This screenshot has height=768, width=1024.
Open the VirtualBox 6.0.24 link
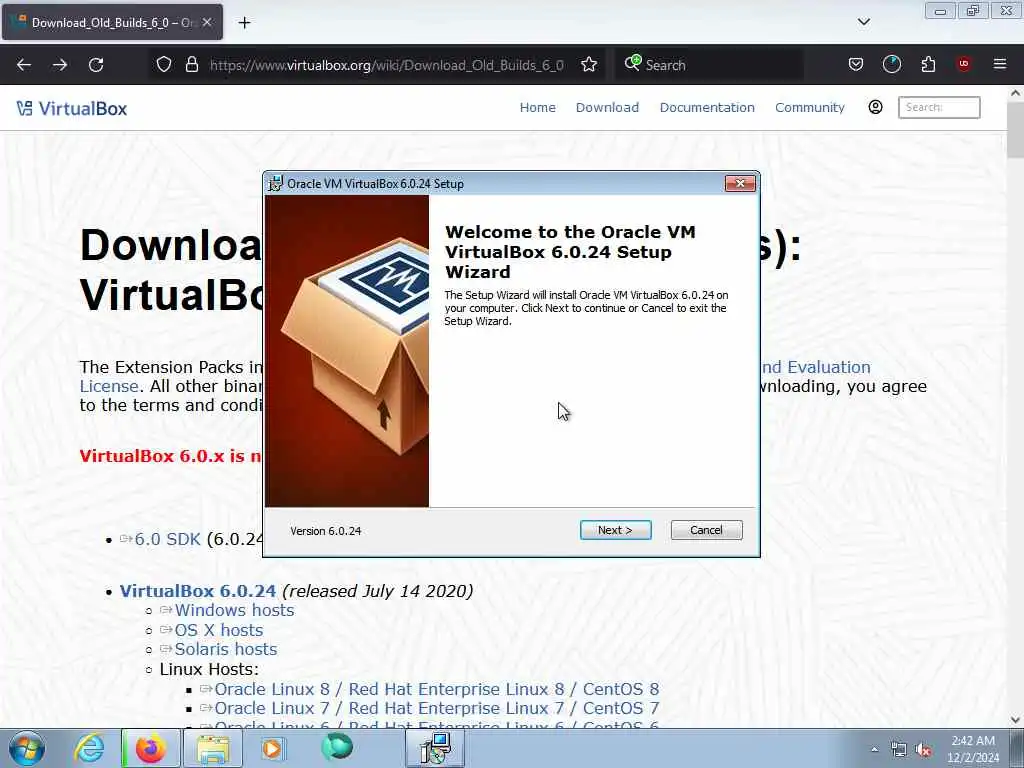click(x=198, y=591)
